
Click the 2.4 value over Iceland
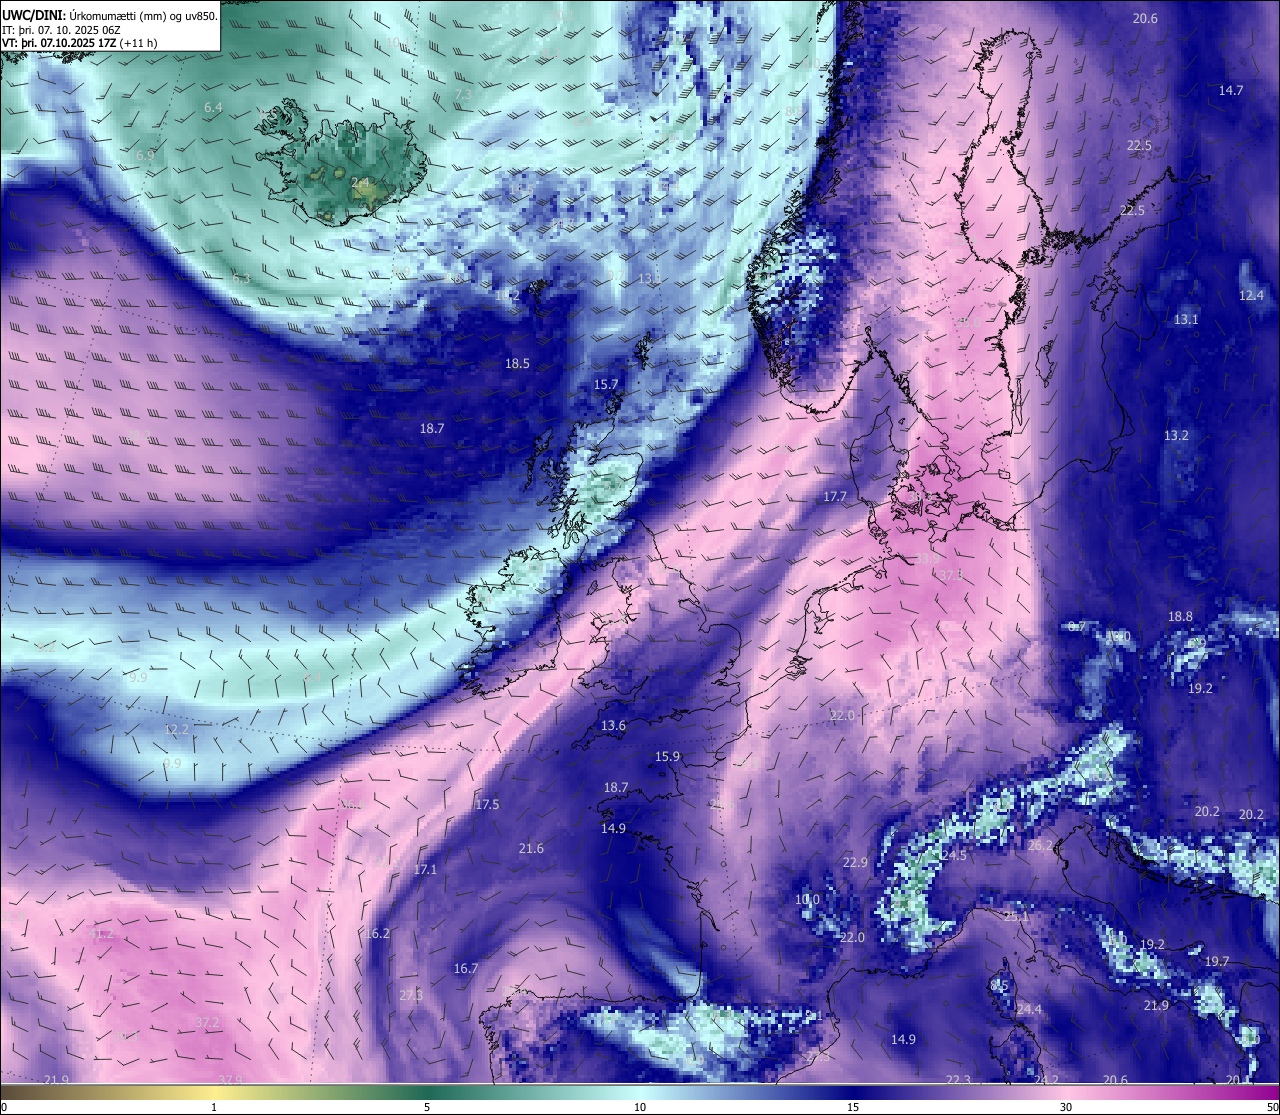coord(360,182)
